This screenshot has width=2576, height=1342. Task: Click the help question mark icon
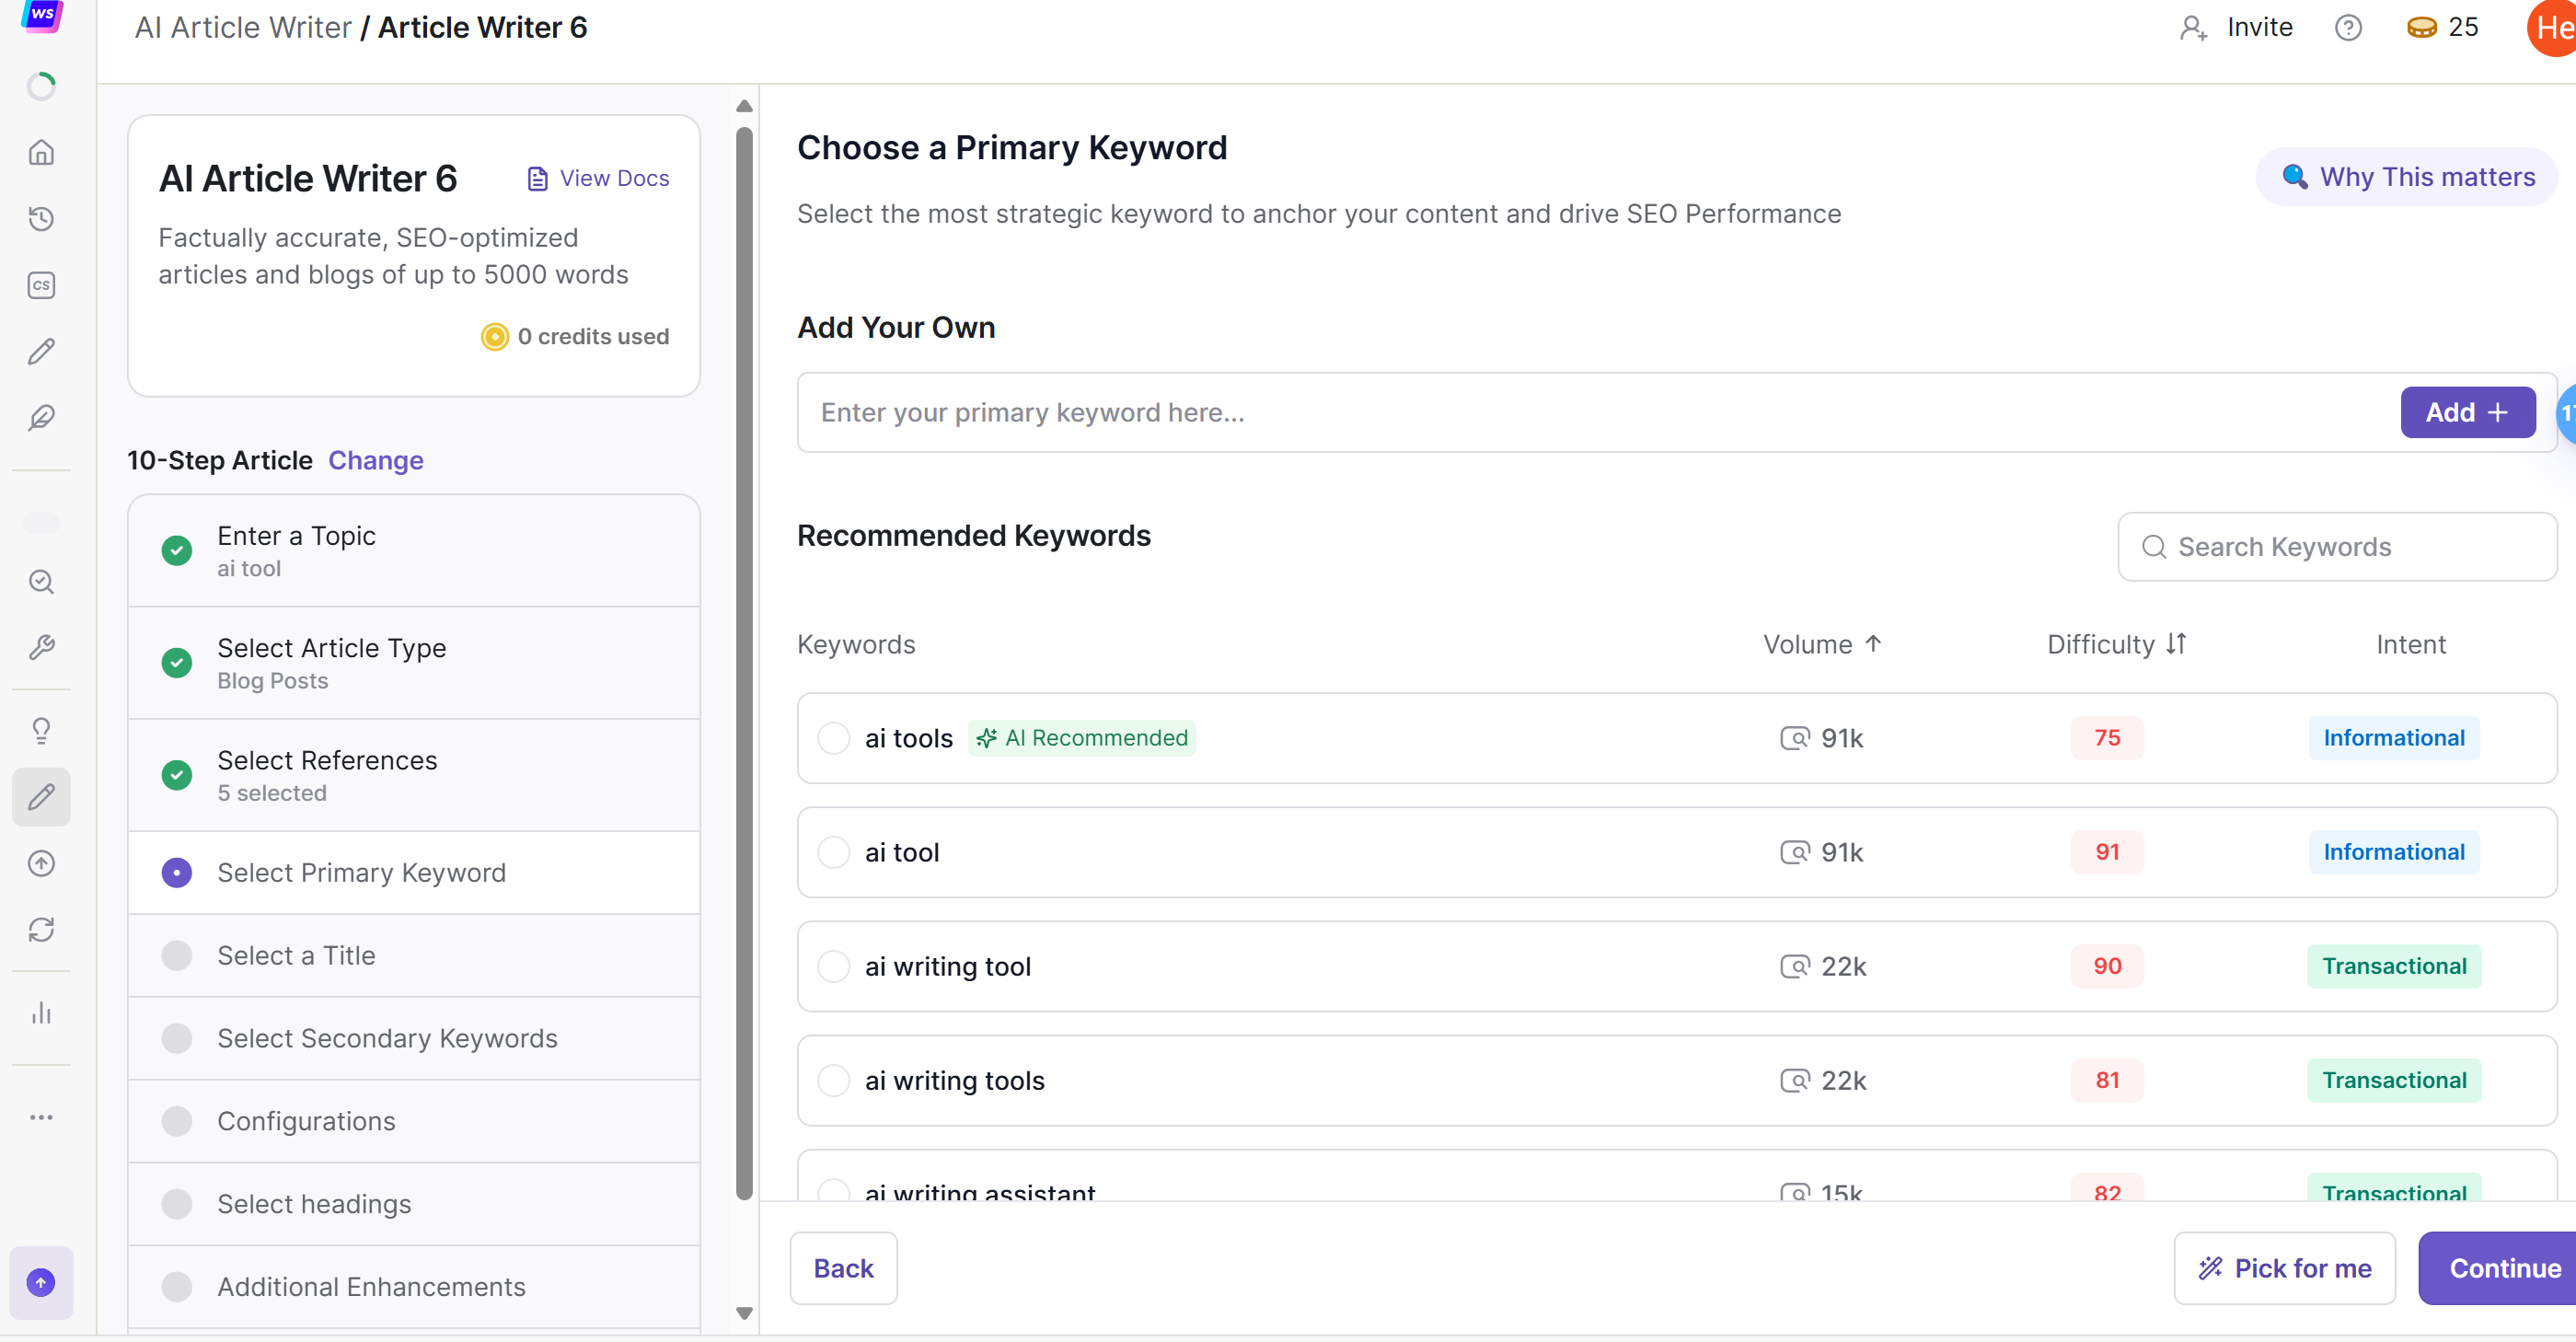click(2347, 27)
